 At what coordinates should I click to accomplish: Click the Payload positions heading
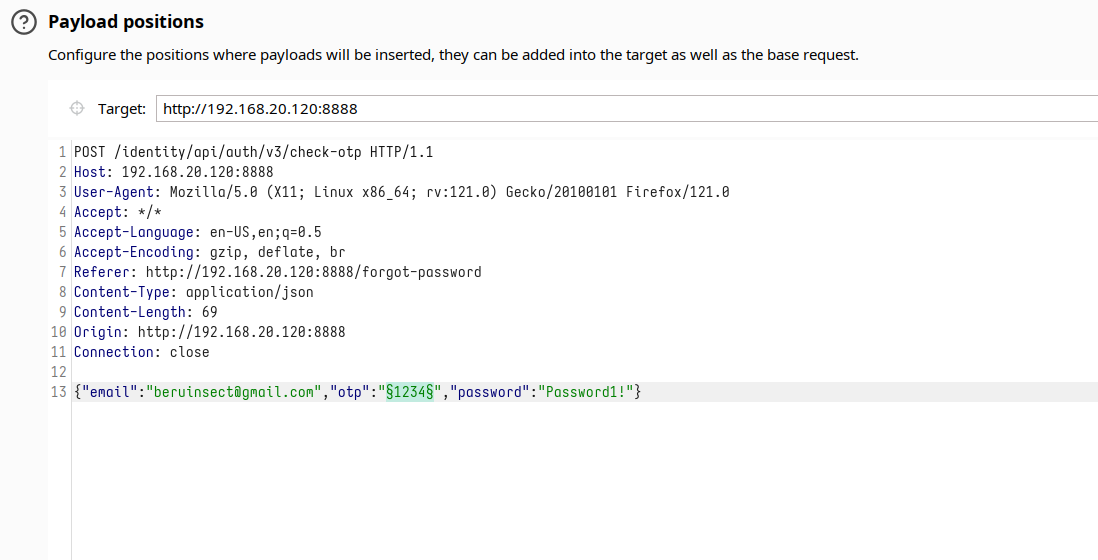[x=126, y=22]
